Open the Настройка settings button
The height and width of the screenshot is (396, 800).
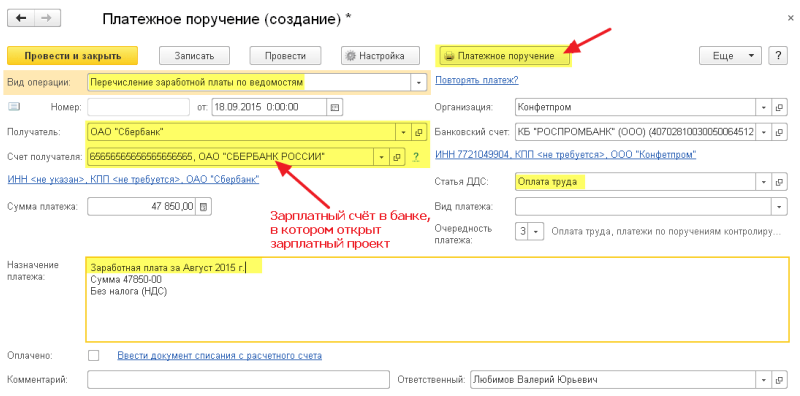pos(381,56)
